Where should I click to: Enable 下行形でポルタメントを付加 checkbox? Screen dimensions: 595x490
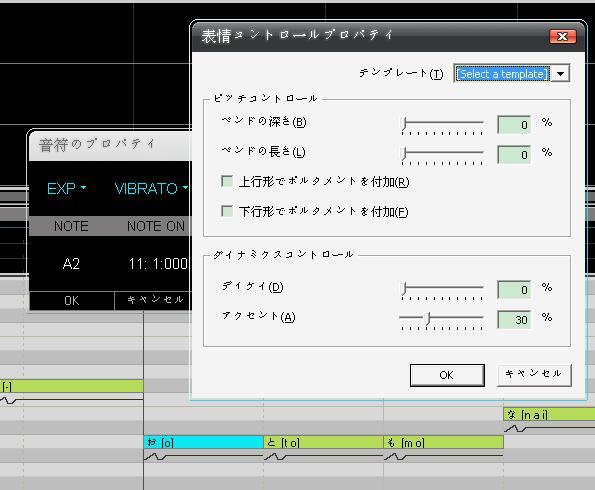click(227, 211)
